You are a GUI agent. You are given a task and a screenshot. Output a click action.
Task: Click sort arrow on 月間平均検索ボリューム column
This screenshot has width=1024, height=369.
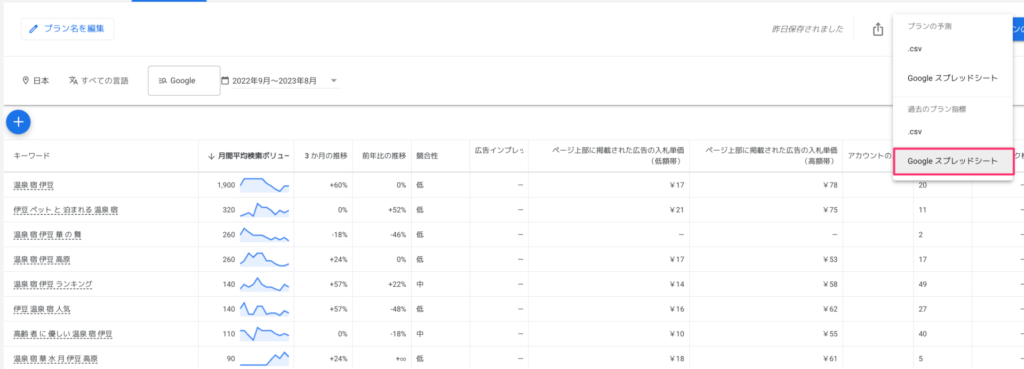point(211,156)
